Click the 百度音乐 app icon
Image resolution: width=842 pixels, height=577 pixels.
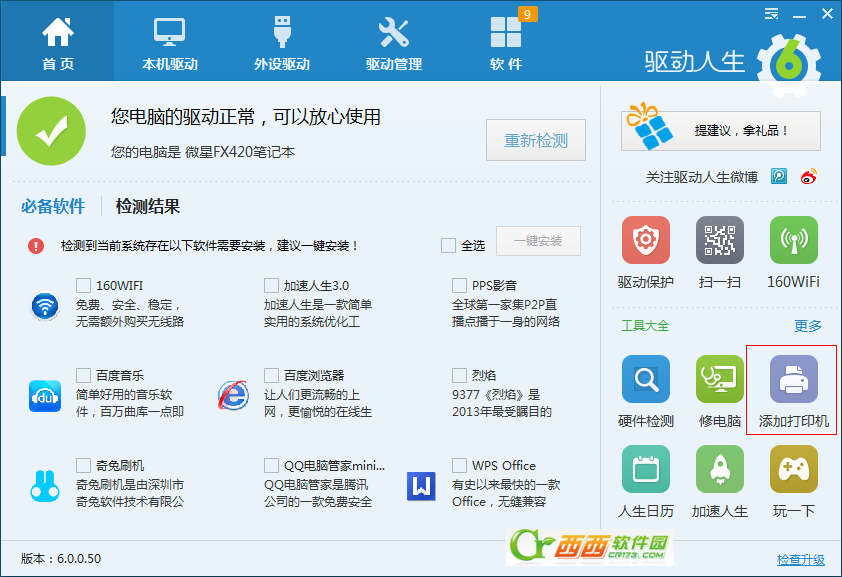[x=45, y=396]
